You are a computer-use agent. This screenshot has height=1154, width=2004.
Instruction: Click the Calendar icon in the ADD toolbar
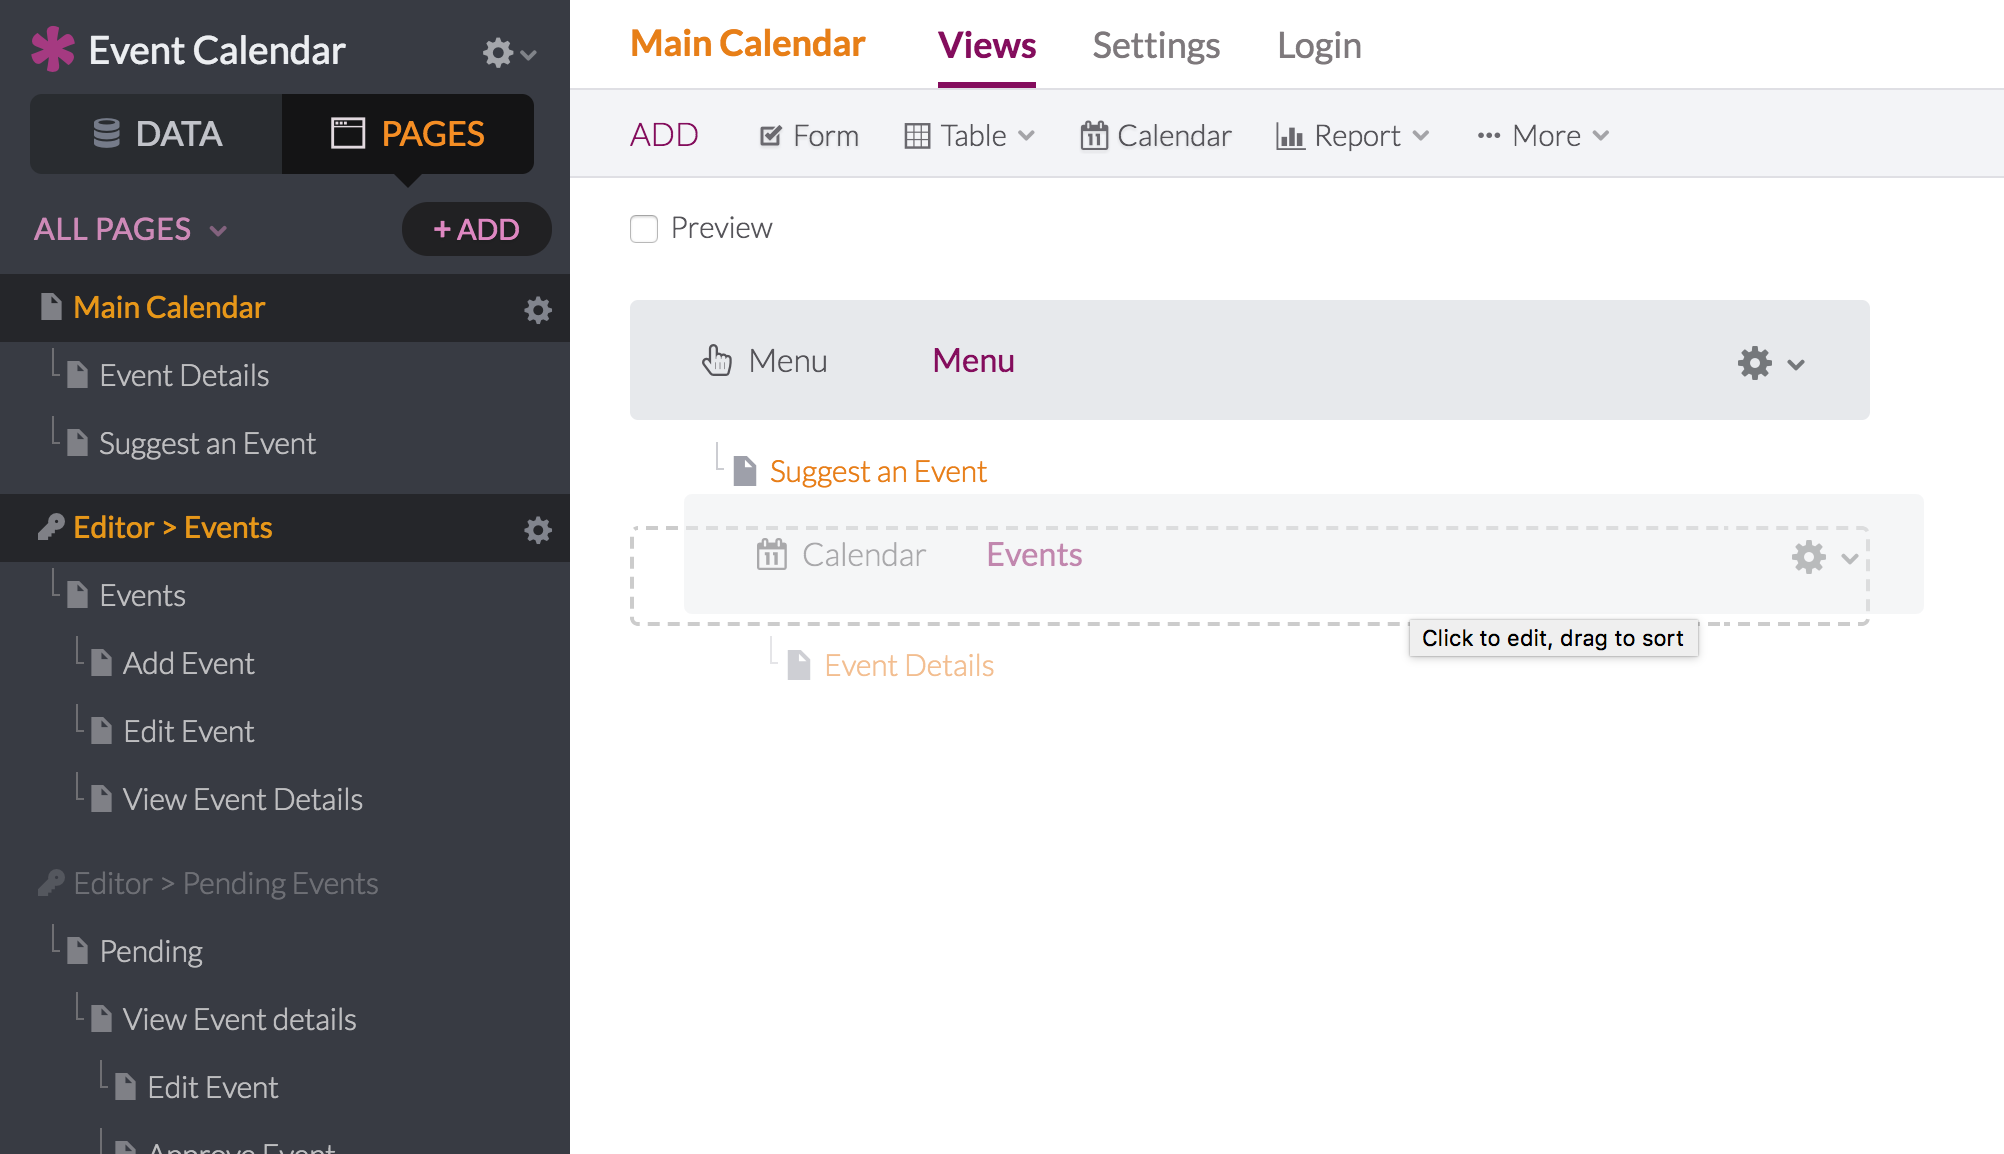pos(1094,135)
